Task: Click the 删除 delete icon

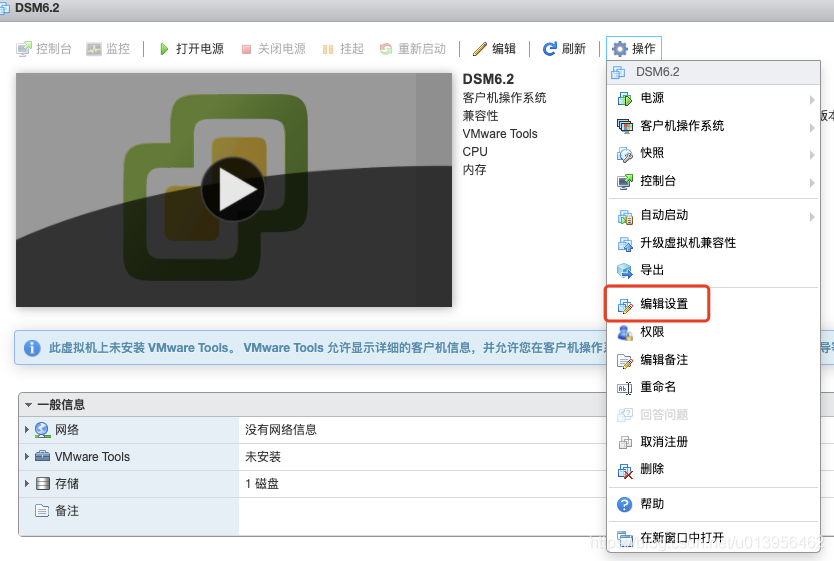Action: 625,470
